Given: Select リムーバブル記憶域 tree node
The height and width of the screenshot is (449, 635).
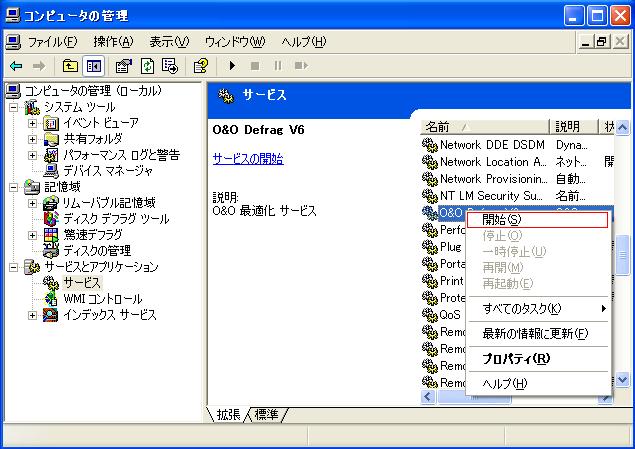Looking at the screenshot, I should click(109, 203).
